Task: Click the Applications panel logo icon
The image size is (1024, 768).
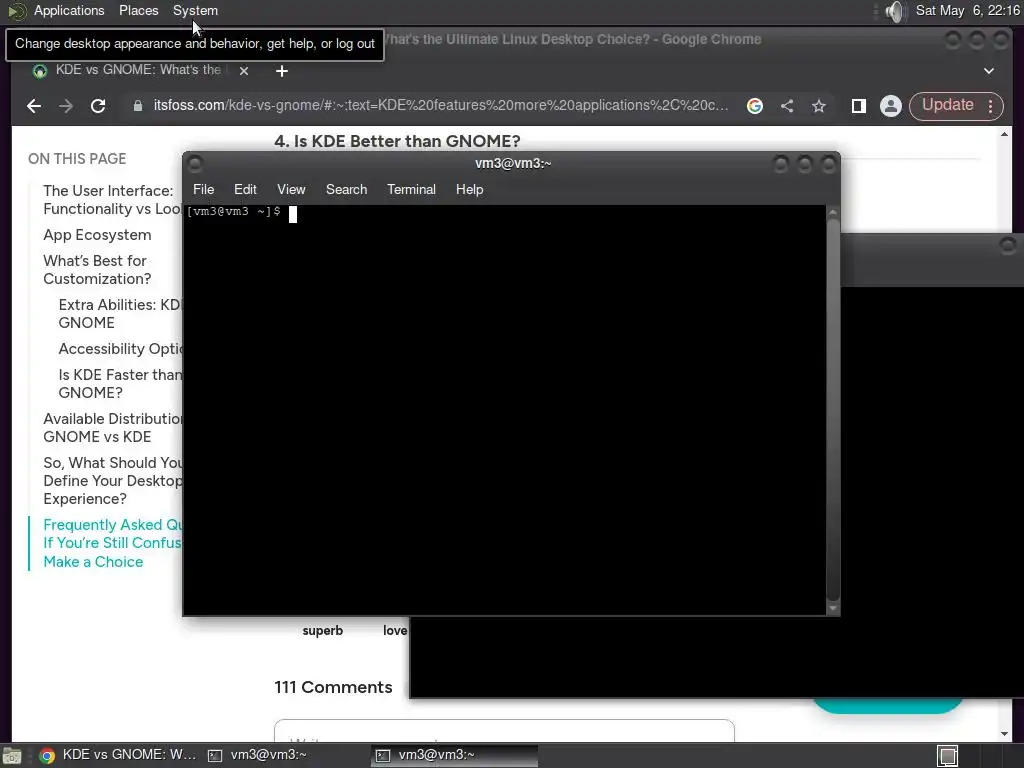Action: (16, 10)
